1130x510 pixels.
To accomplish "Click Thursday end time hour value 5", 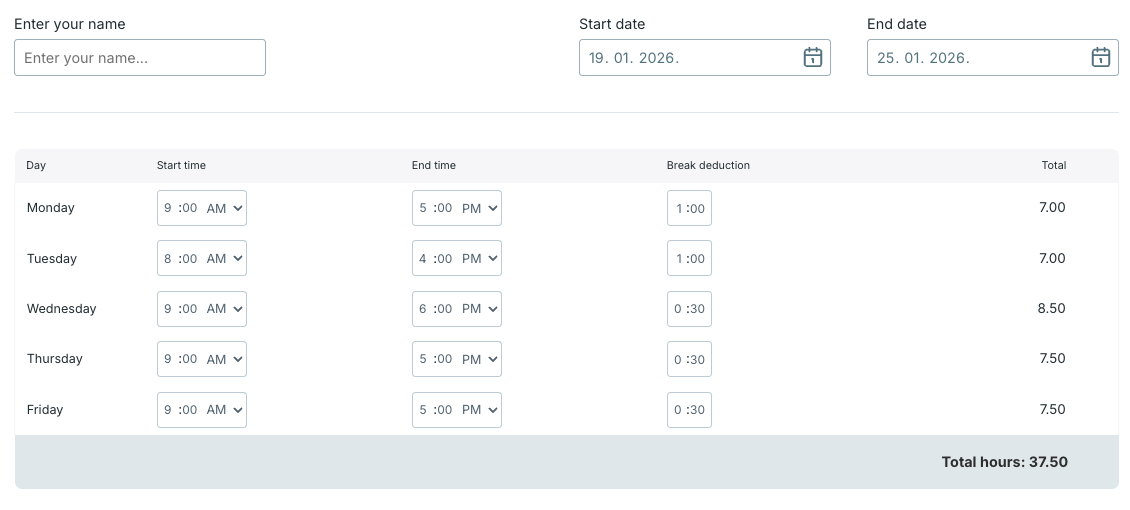I will [423, 359].
